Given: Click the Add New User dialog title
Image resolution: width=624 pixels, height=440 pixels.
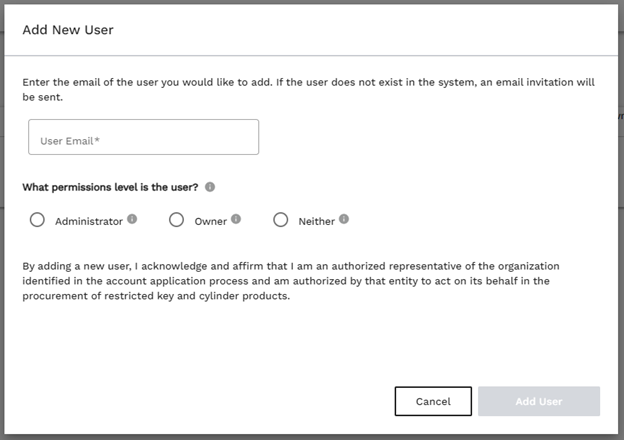Looking at the screenshot, I should click(x=68, y=30).
